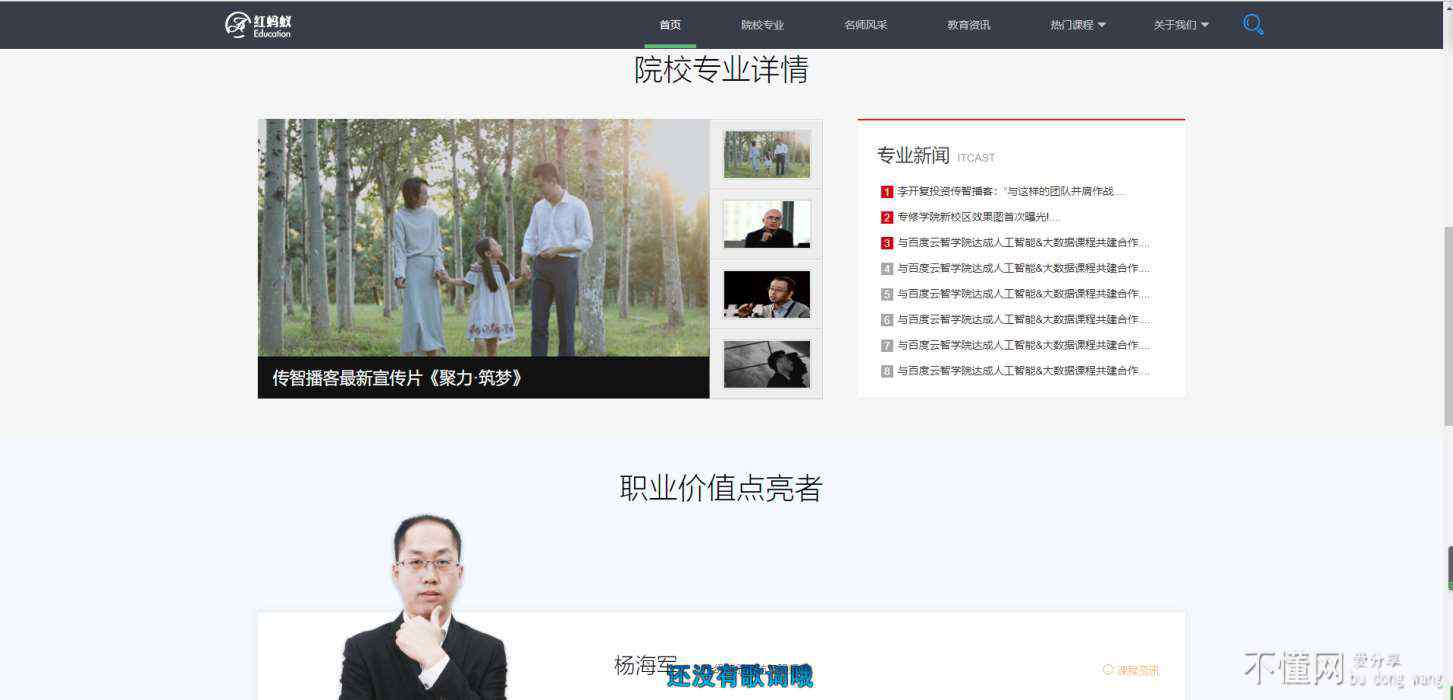Open the 名师风采 nav item

click(x=866, y=25)
